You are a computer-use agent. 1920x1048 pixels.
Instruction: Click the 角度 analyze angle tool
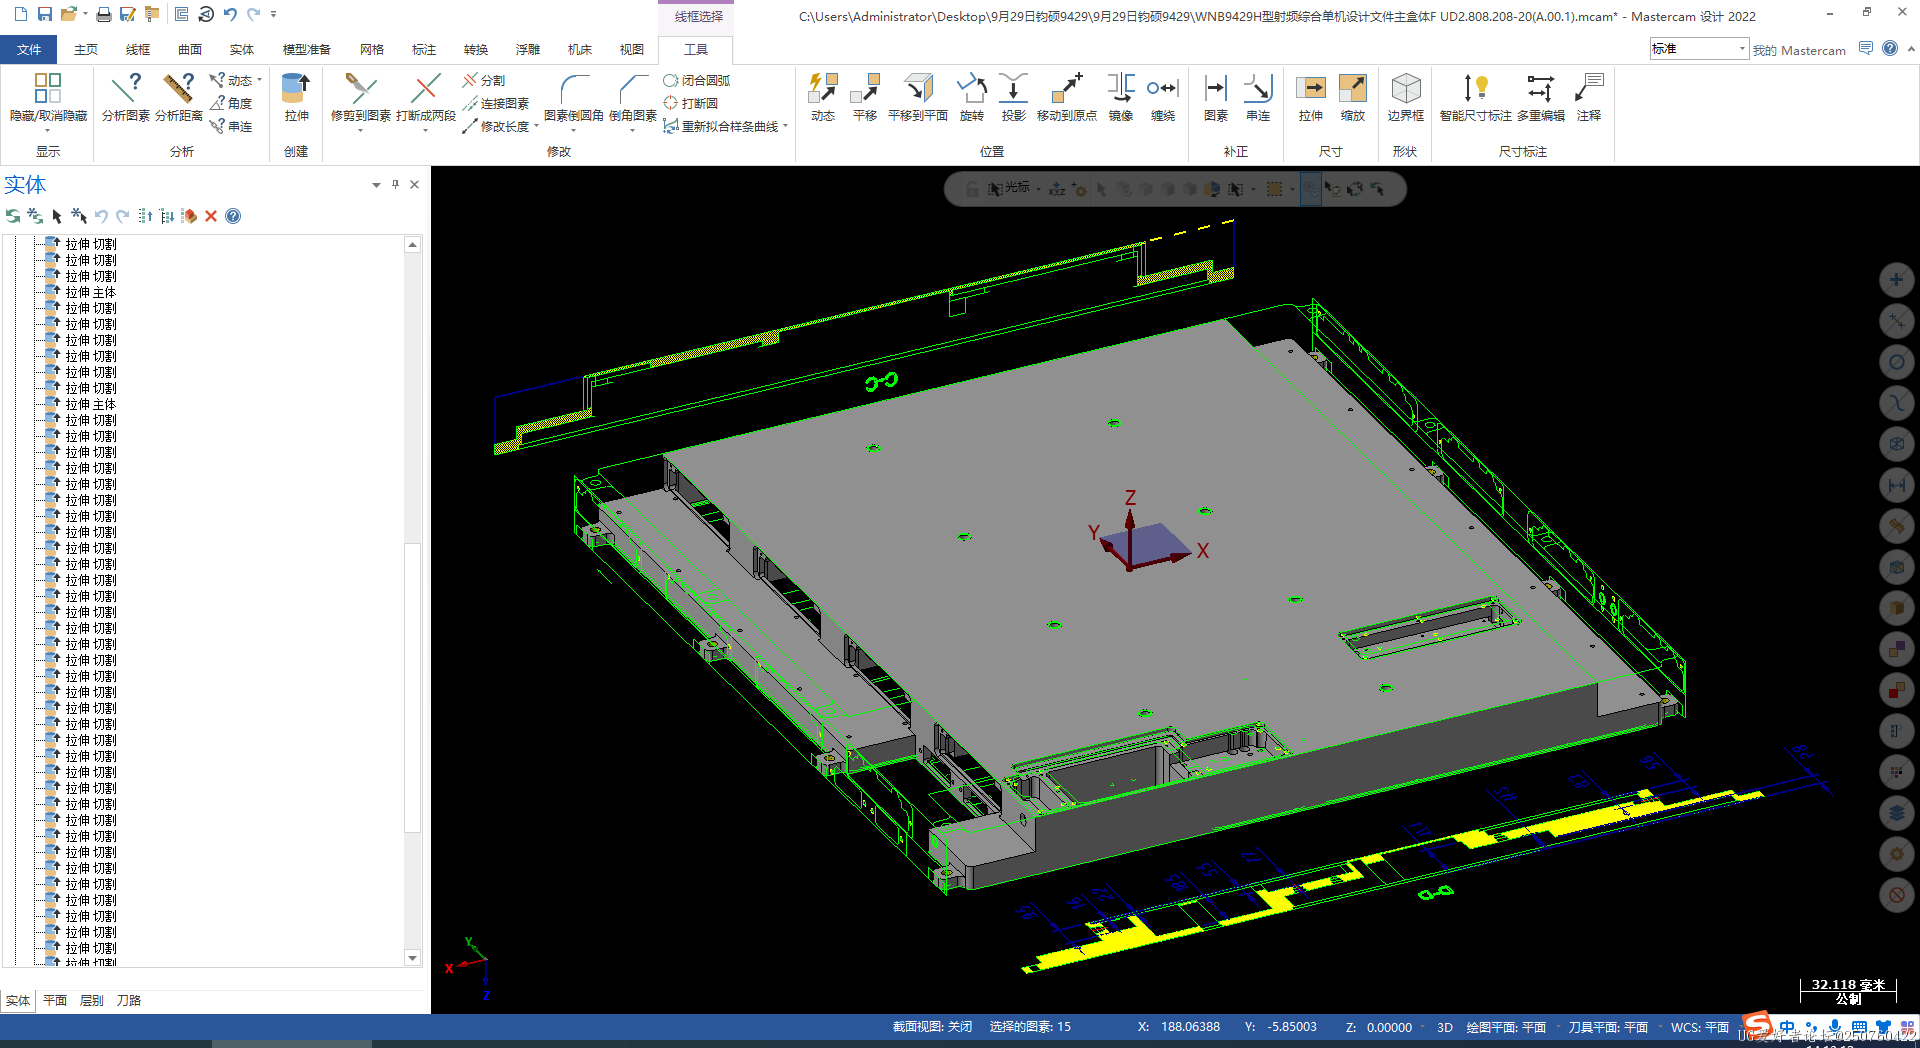point(231,103)
